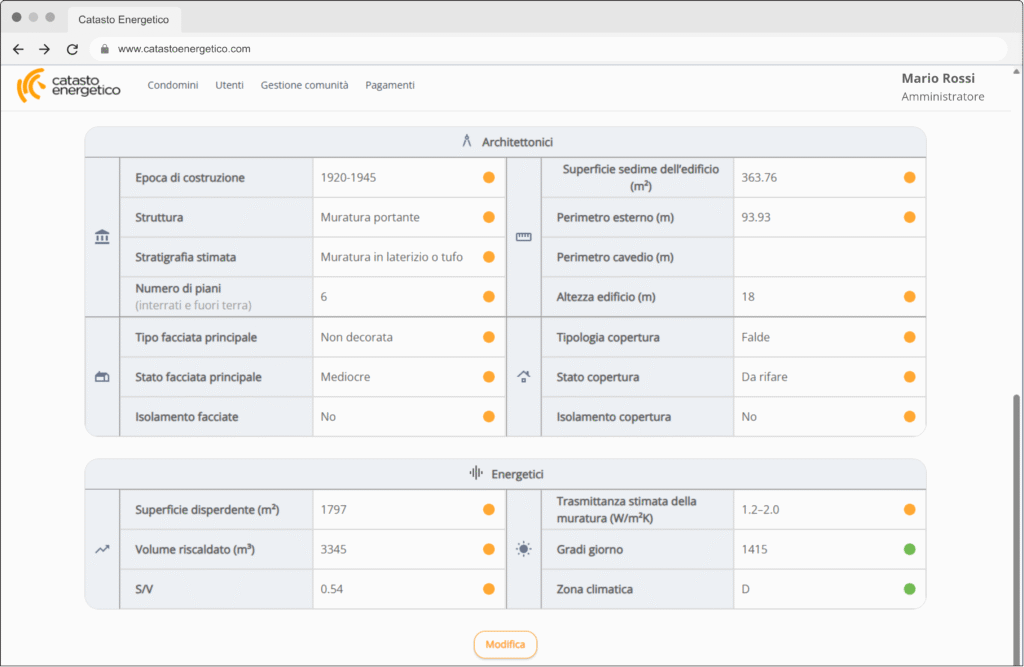Screen dimensions: 1024x667
Task: Select the Catasto Energetico browser tab
Action: [x=123, y=19]
